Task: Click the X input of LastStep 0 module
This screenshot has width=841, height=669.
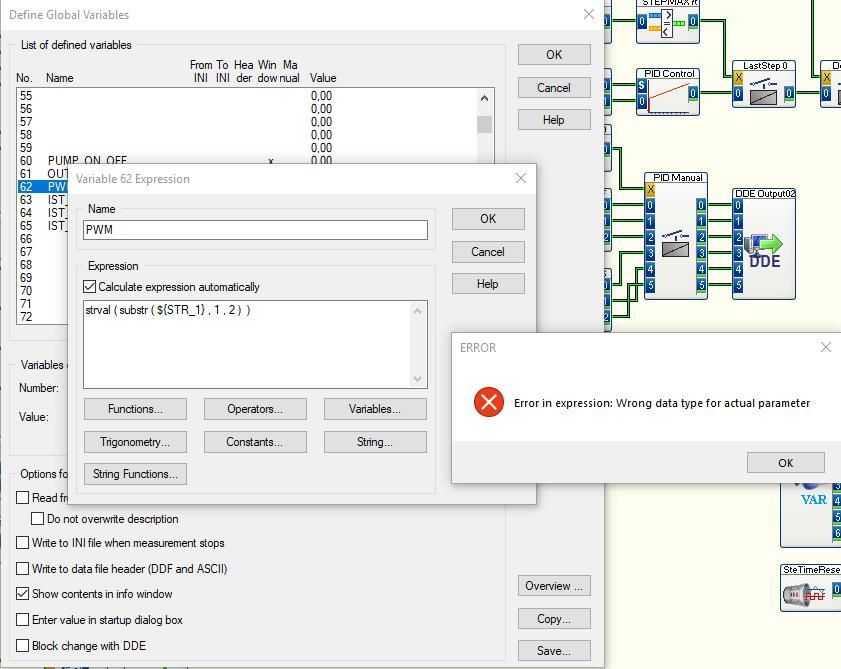Action: pos(738,77)
